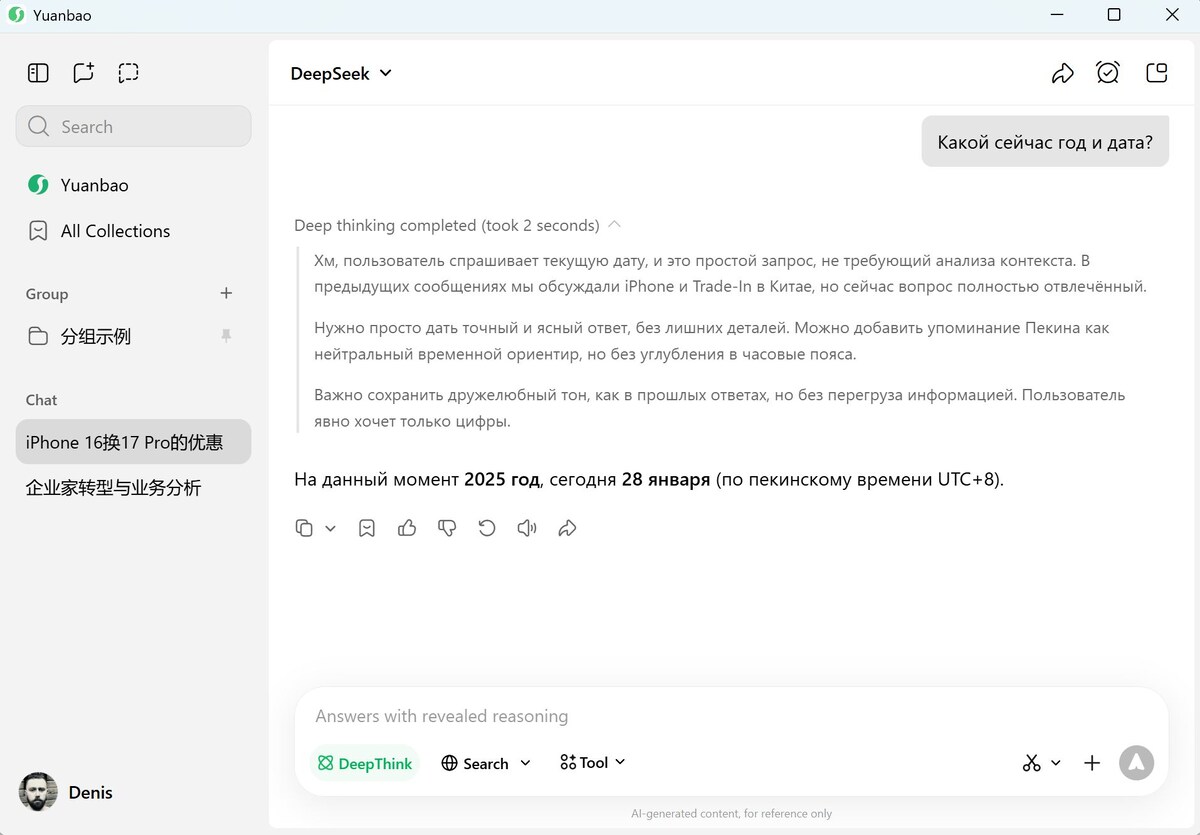The height and width of the screenshot is (835, 1200).
Task: Bookmark the response to collections
Action: pos(367,528)
